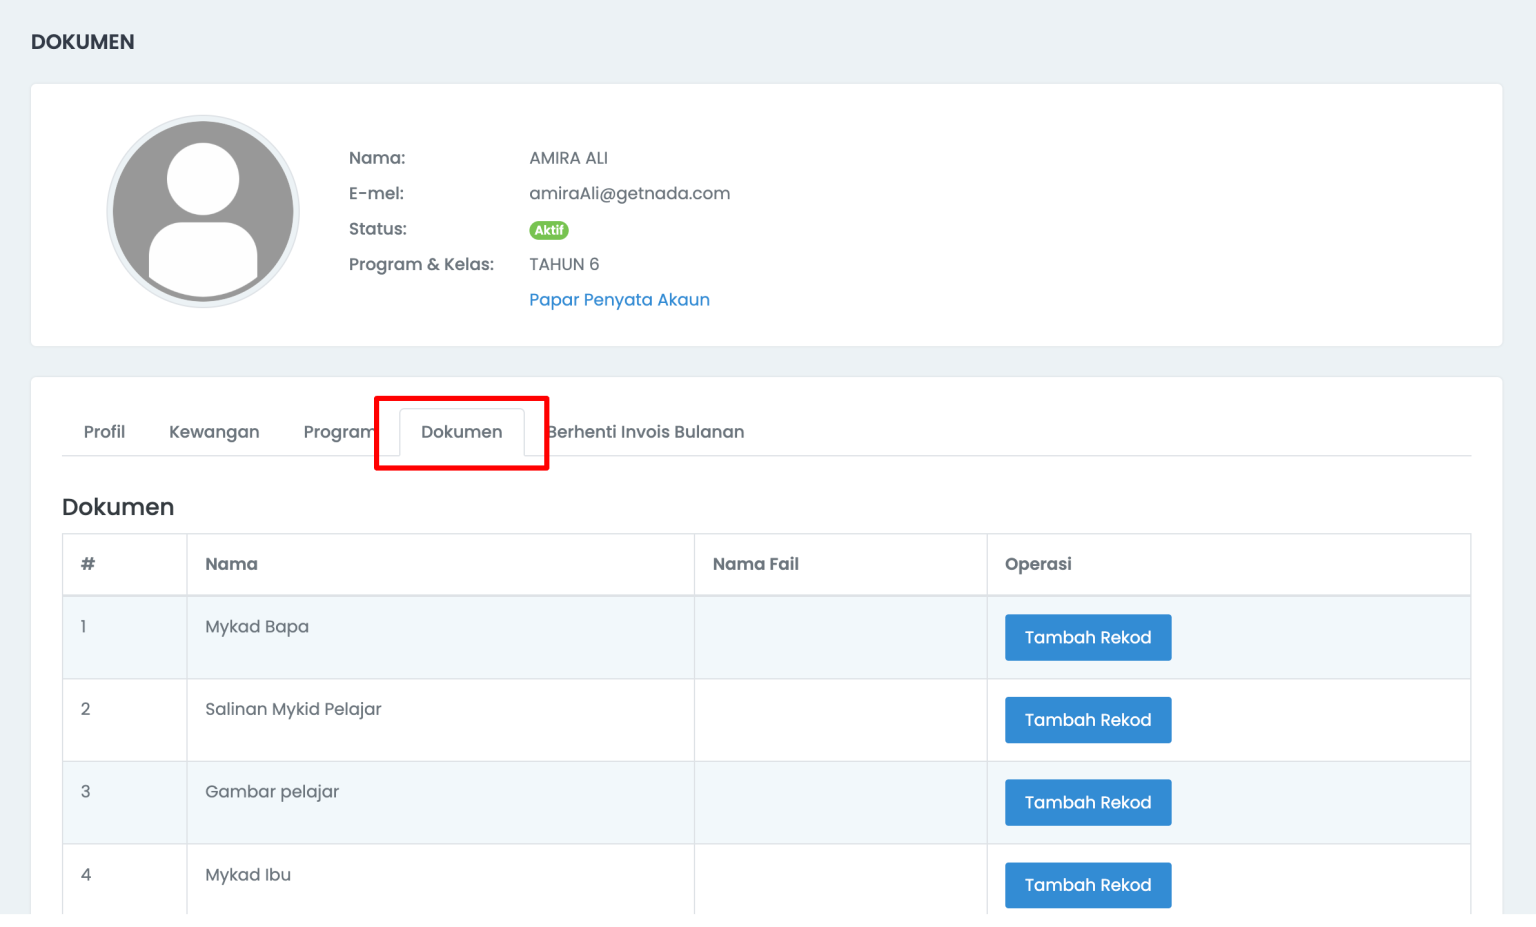
Task: Click Tambah Rekod in Gambar pelajar row
Action: coord(1087,802)
